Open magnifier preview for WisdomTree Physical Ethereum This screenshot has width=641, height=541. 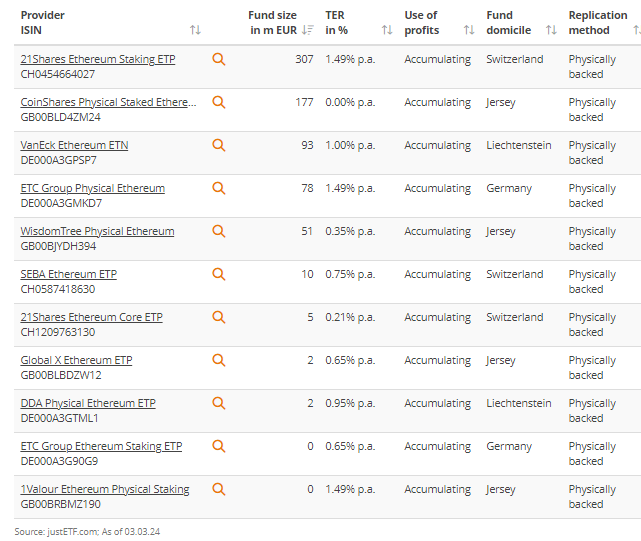pyautogui.click(x=219, y=231)
